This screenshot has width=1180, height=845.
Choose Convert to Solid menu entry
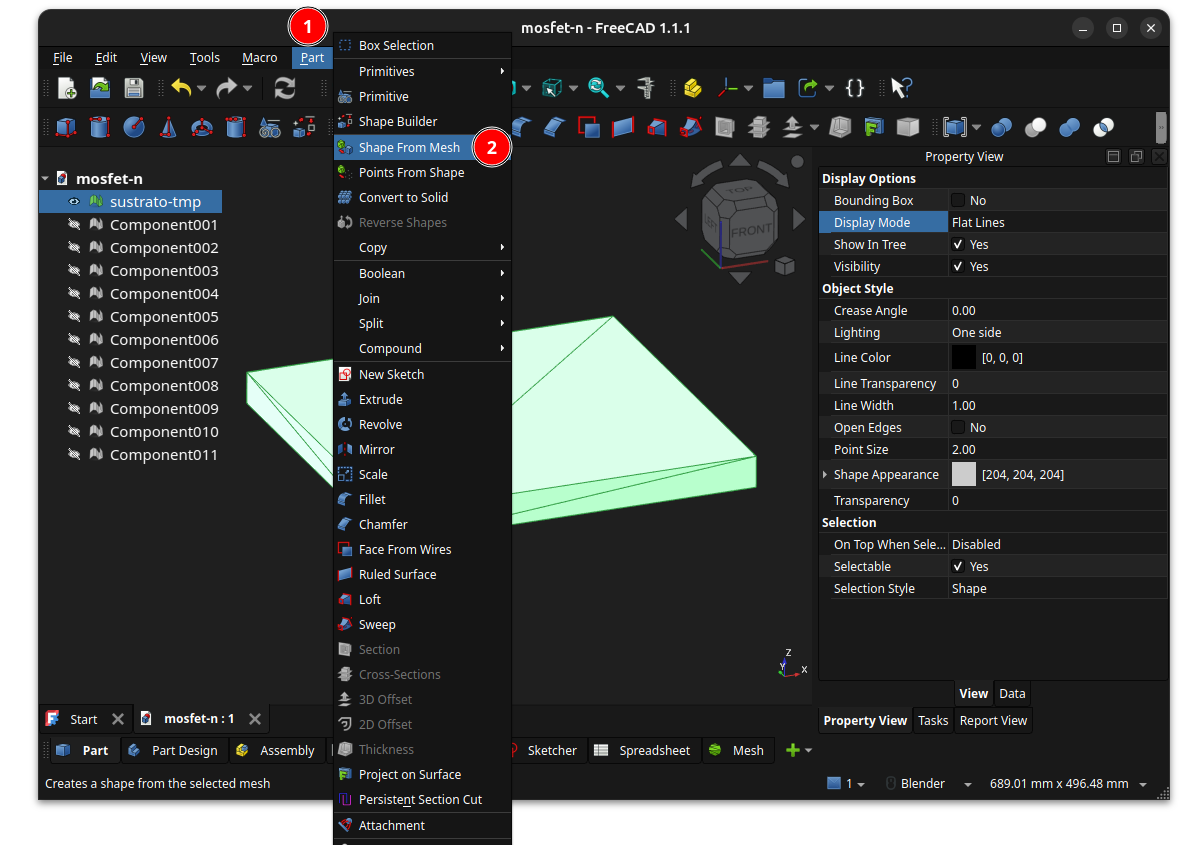(422, 197)
